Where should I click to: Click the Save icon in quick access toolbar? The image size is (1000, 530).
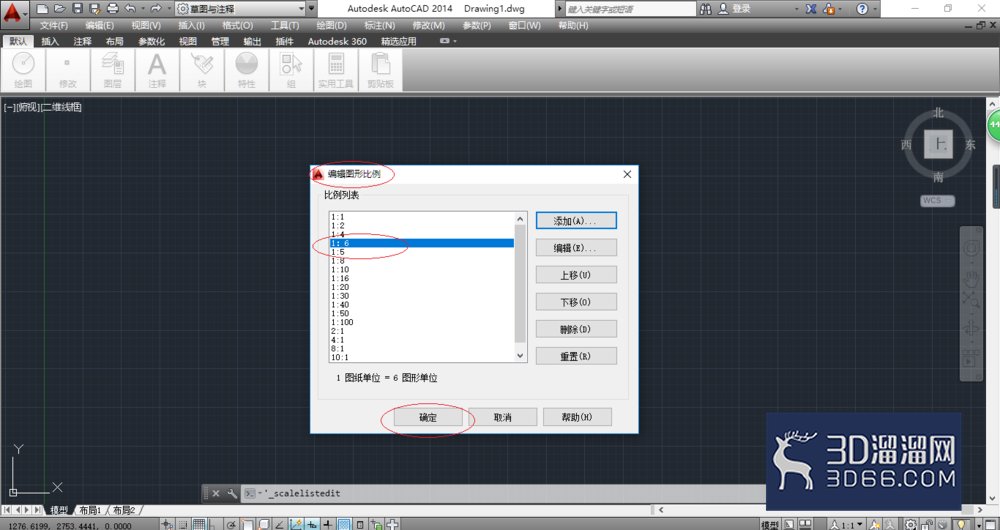click(x=77, y=9)
